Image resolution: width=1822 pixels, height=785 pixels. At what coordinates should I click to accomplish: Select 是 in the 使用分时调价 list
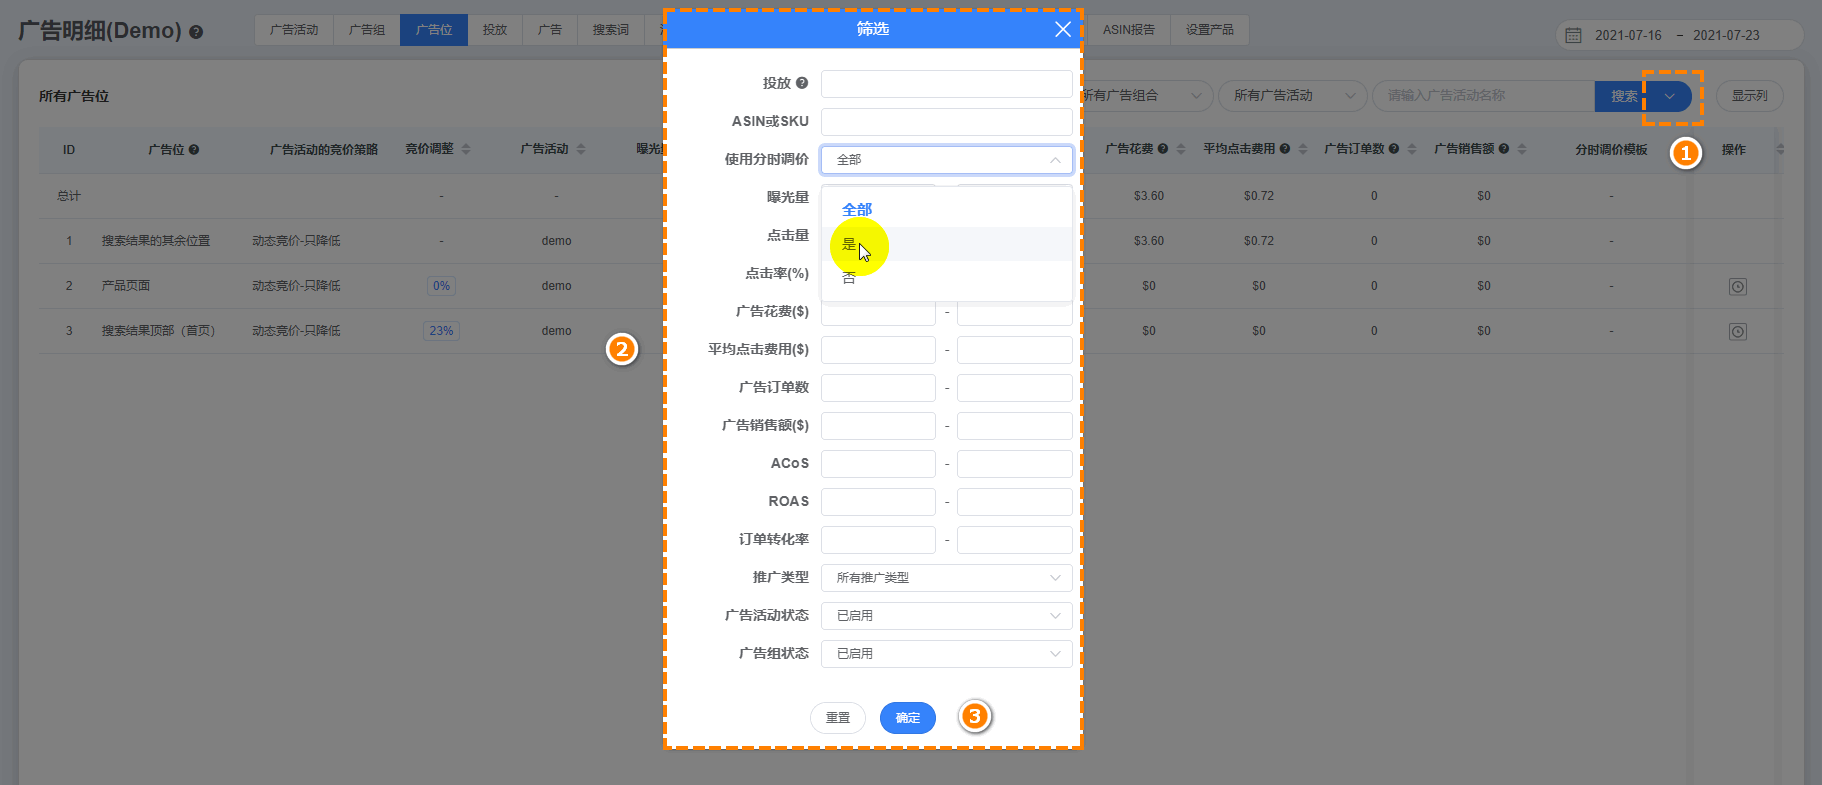pos(849,244)
